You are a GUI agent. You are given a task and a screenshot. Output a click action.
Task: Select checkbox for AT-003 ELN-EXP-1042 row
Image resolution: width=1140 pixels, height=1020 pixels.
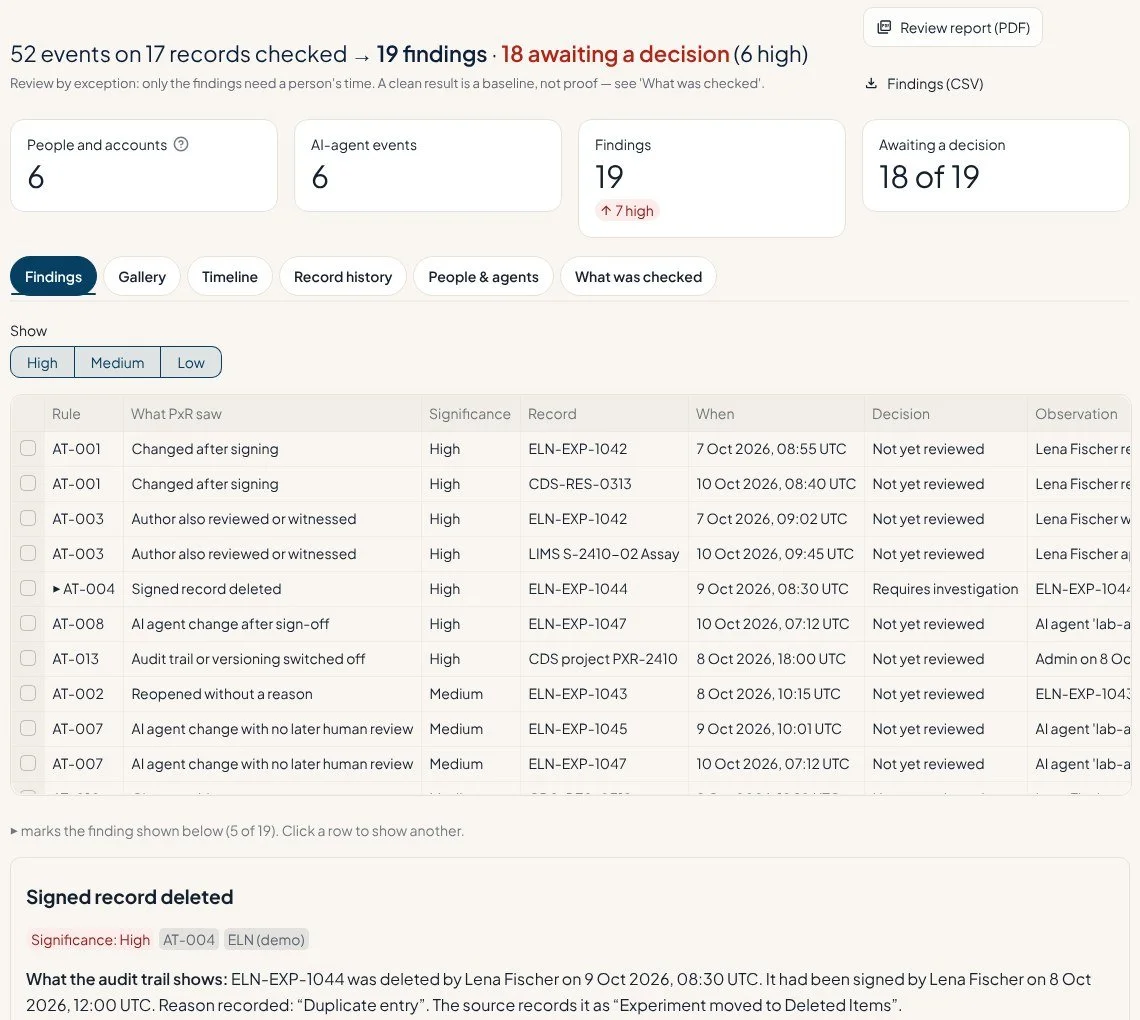(x=28, y=518)
